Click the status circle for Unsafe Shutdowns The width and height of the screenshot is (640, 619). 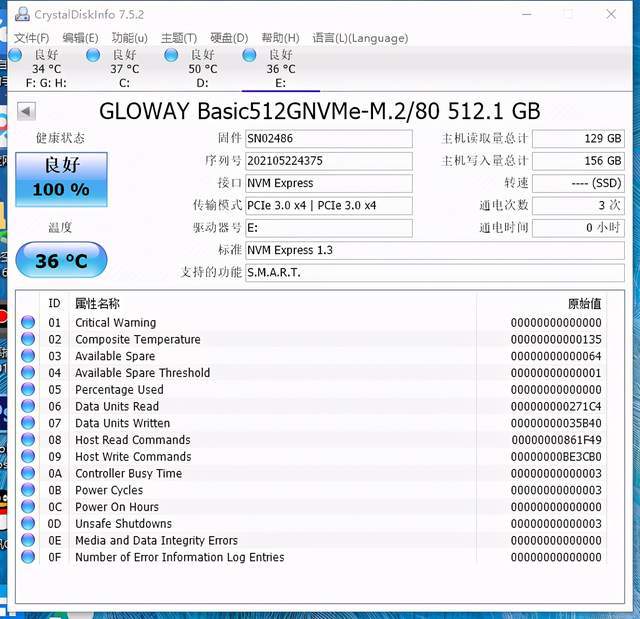click(x=28, y=523)
